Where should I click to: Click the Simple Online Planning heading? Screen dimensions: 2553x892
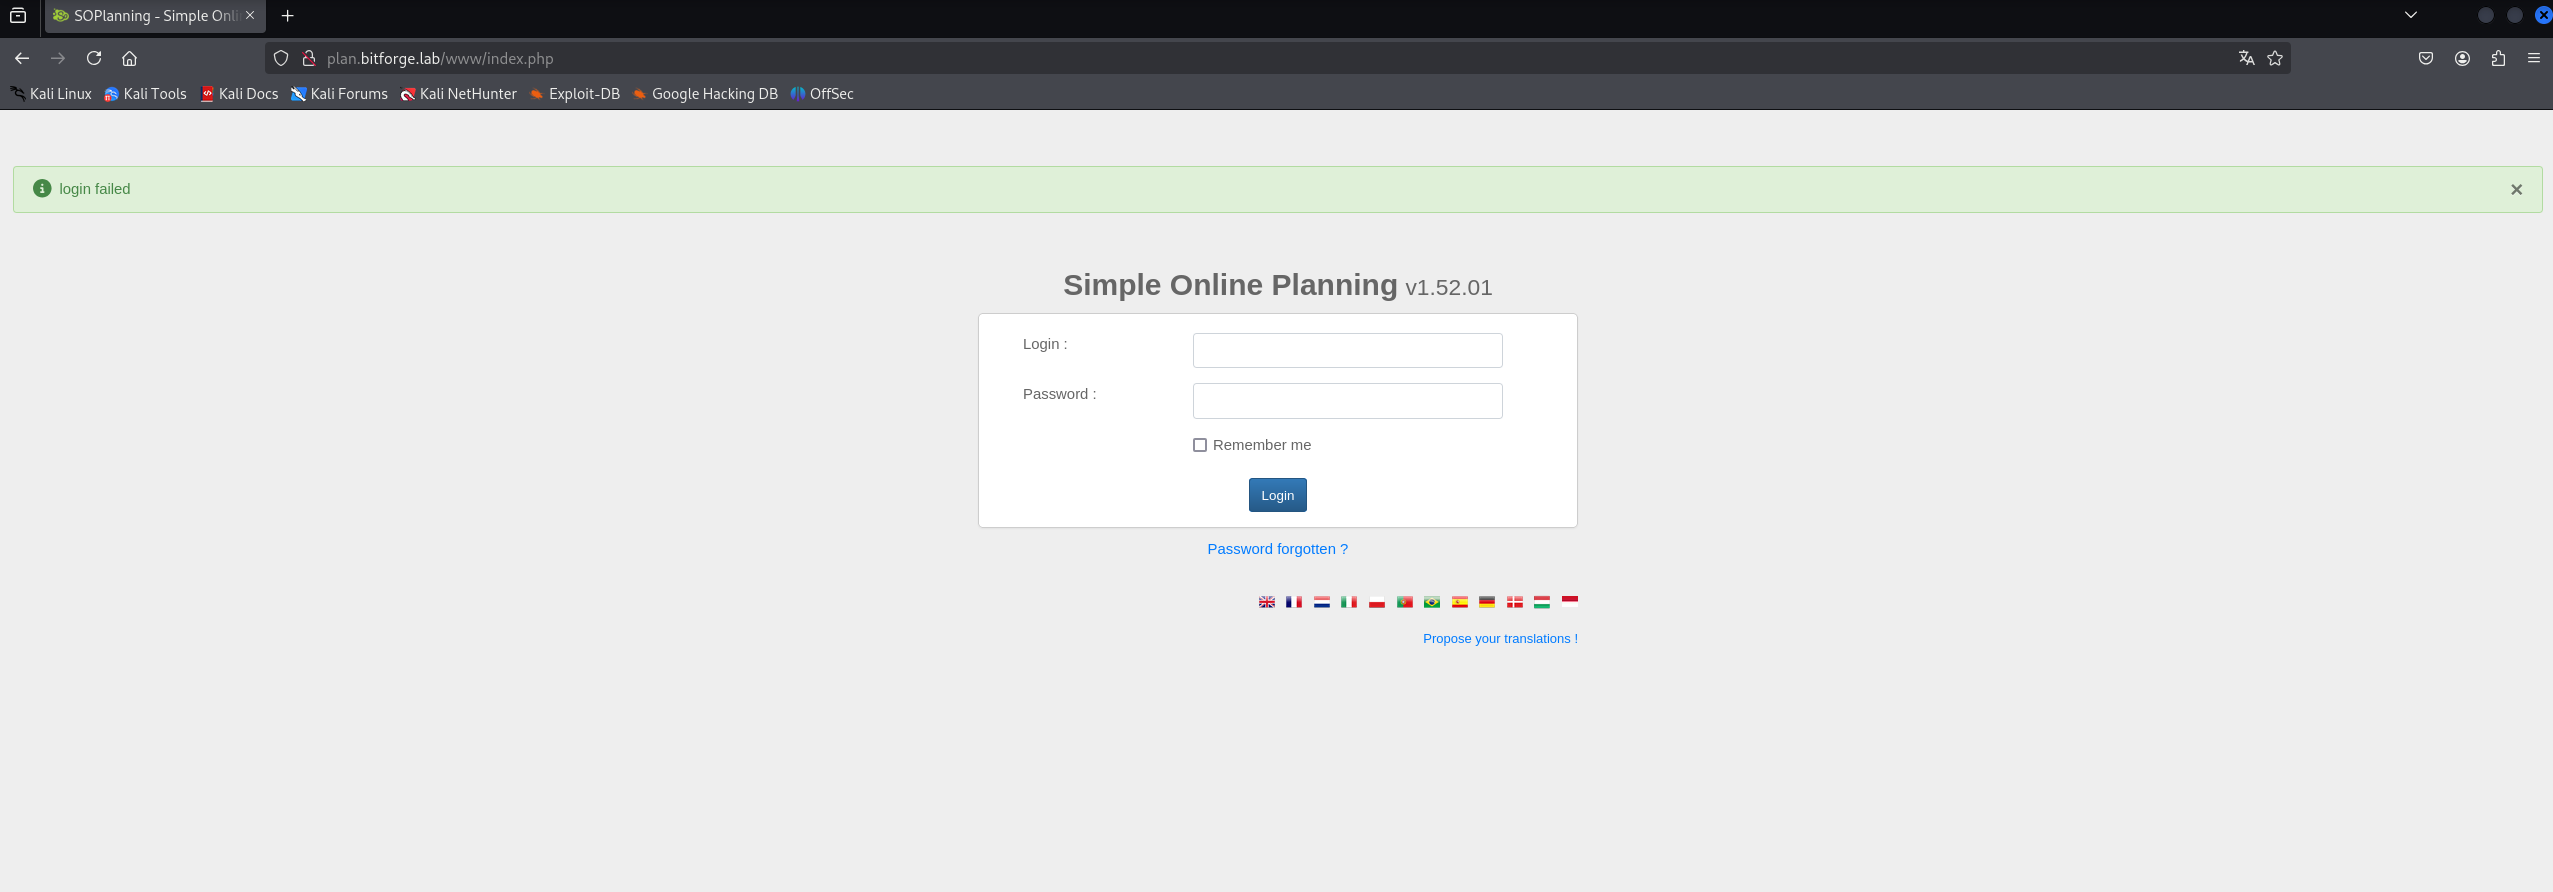(x=1230, y=285)
